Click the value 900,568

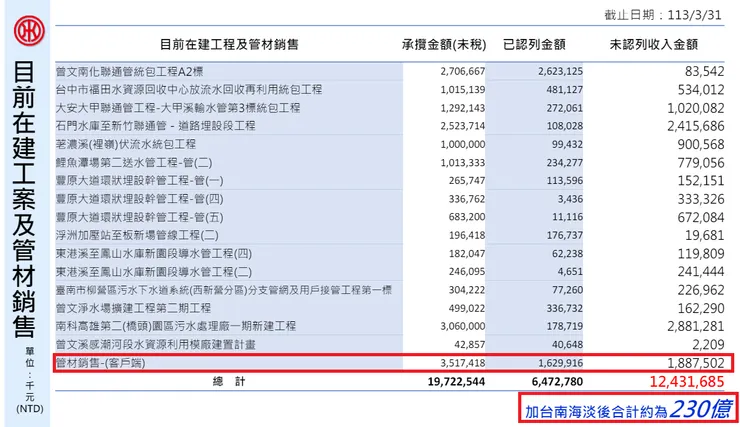(x=701, y=144)
